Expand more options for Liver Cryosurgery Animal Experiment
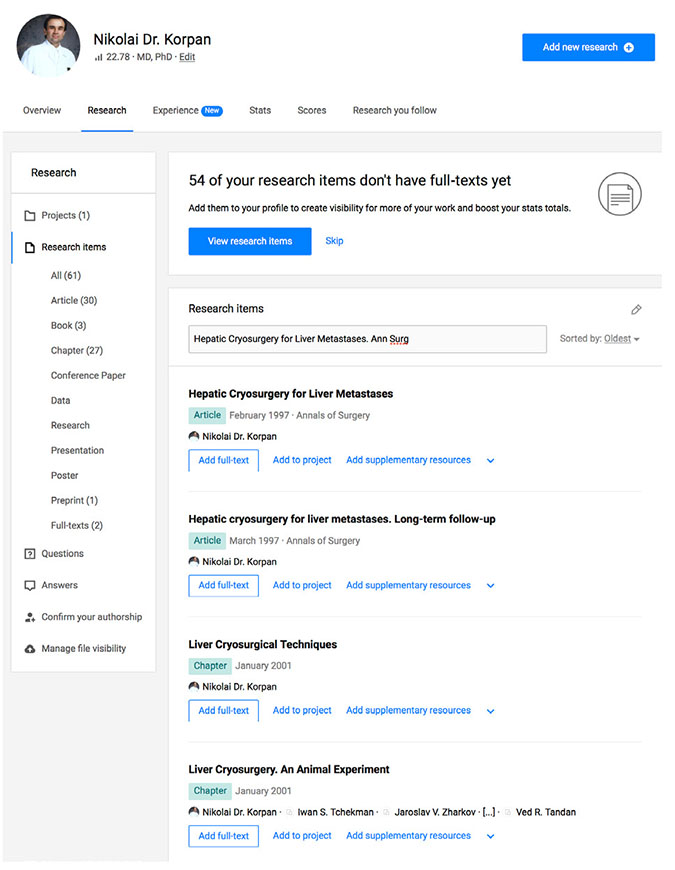The height and width of the screenshot is (870, 675). pos(490,836)
